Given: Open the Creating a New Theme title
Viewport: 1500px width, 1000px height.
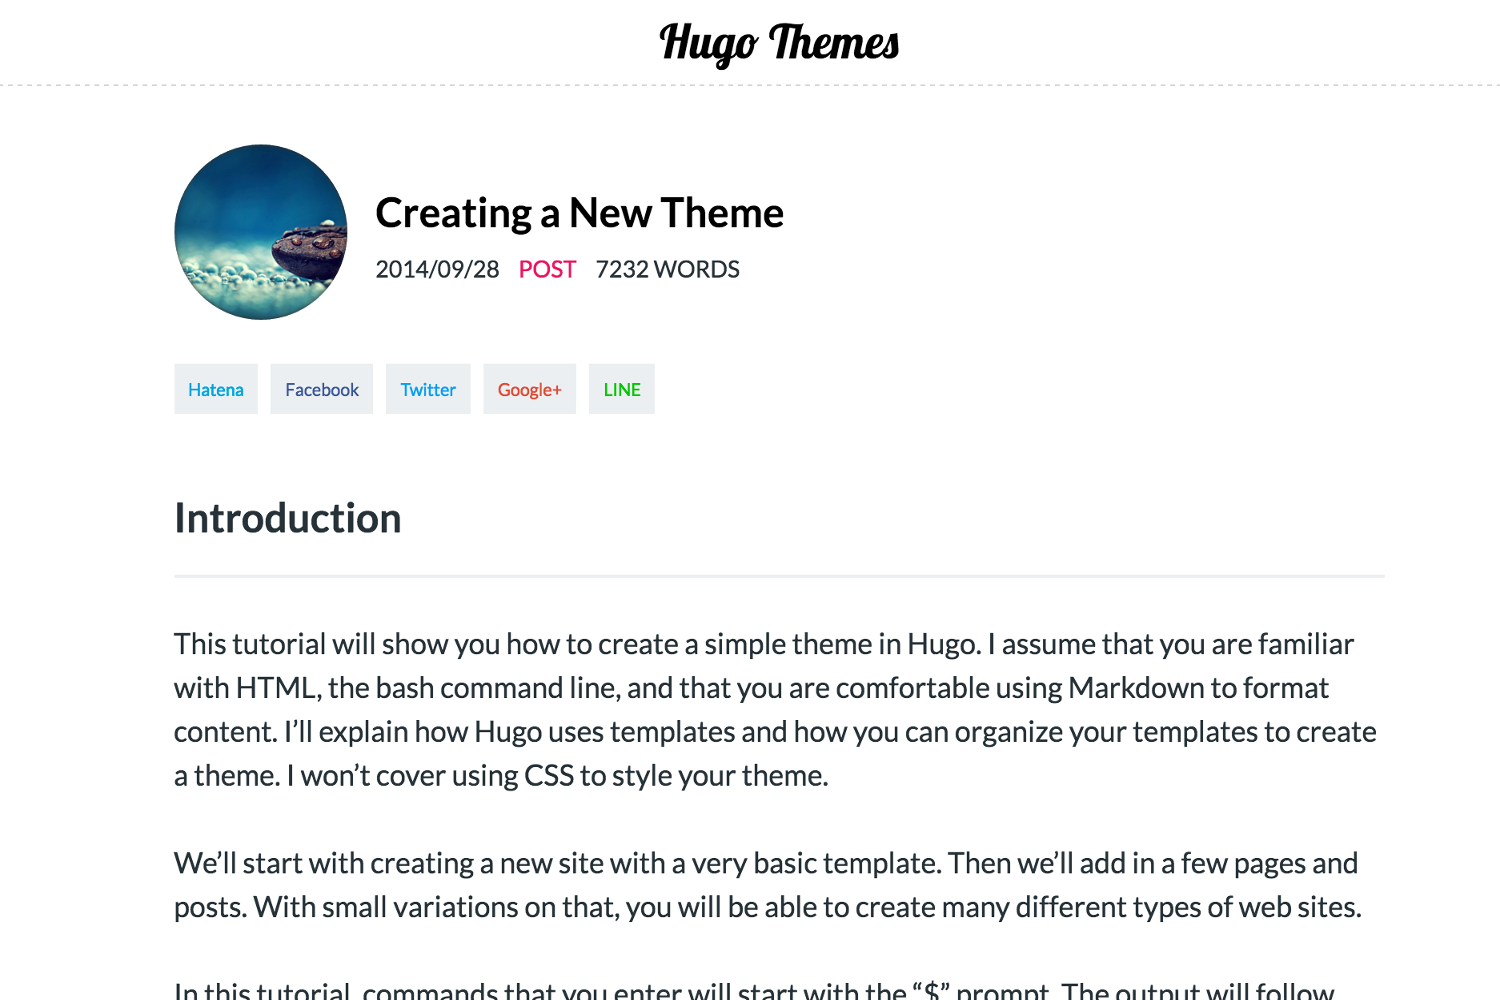Looking at the screenshot, I should coord(579,213).
